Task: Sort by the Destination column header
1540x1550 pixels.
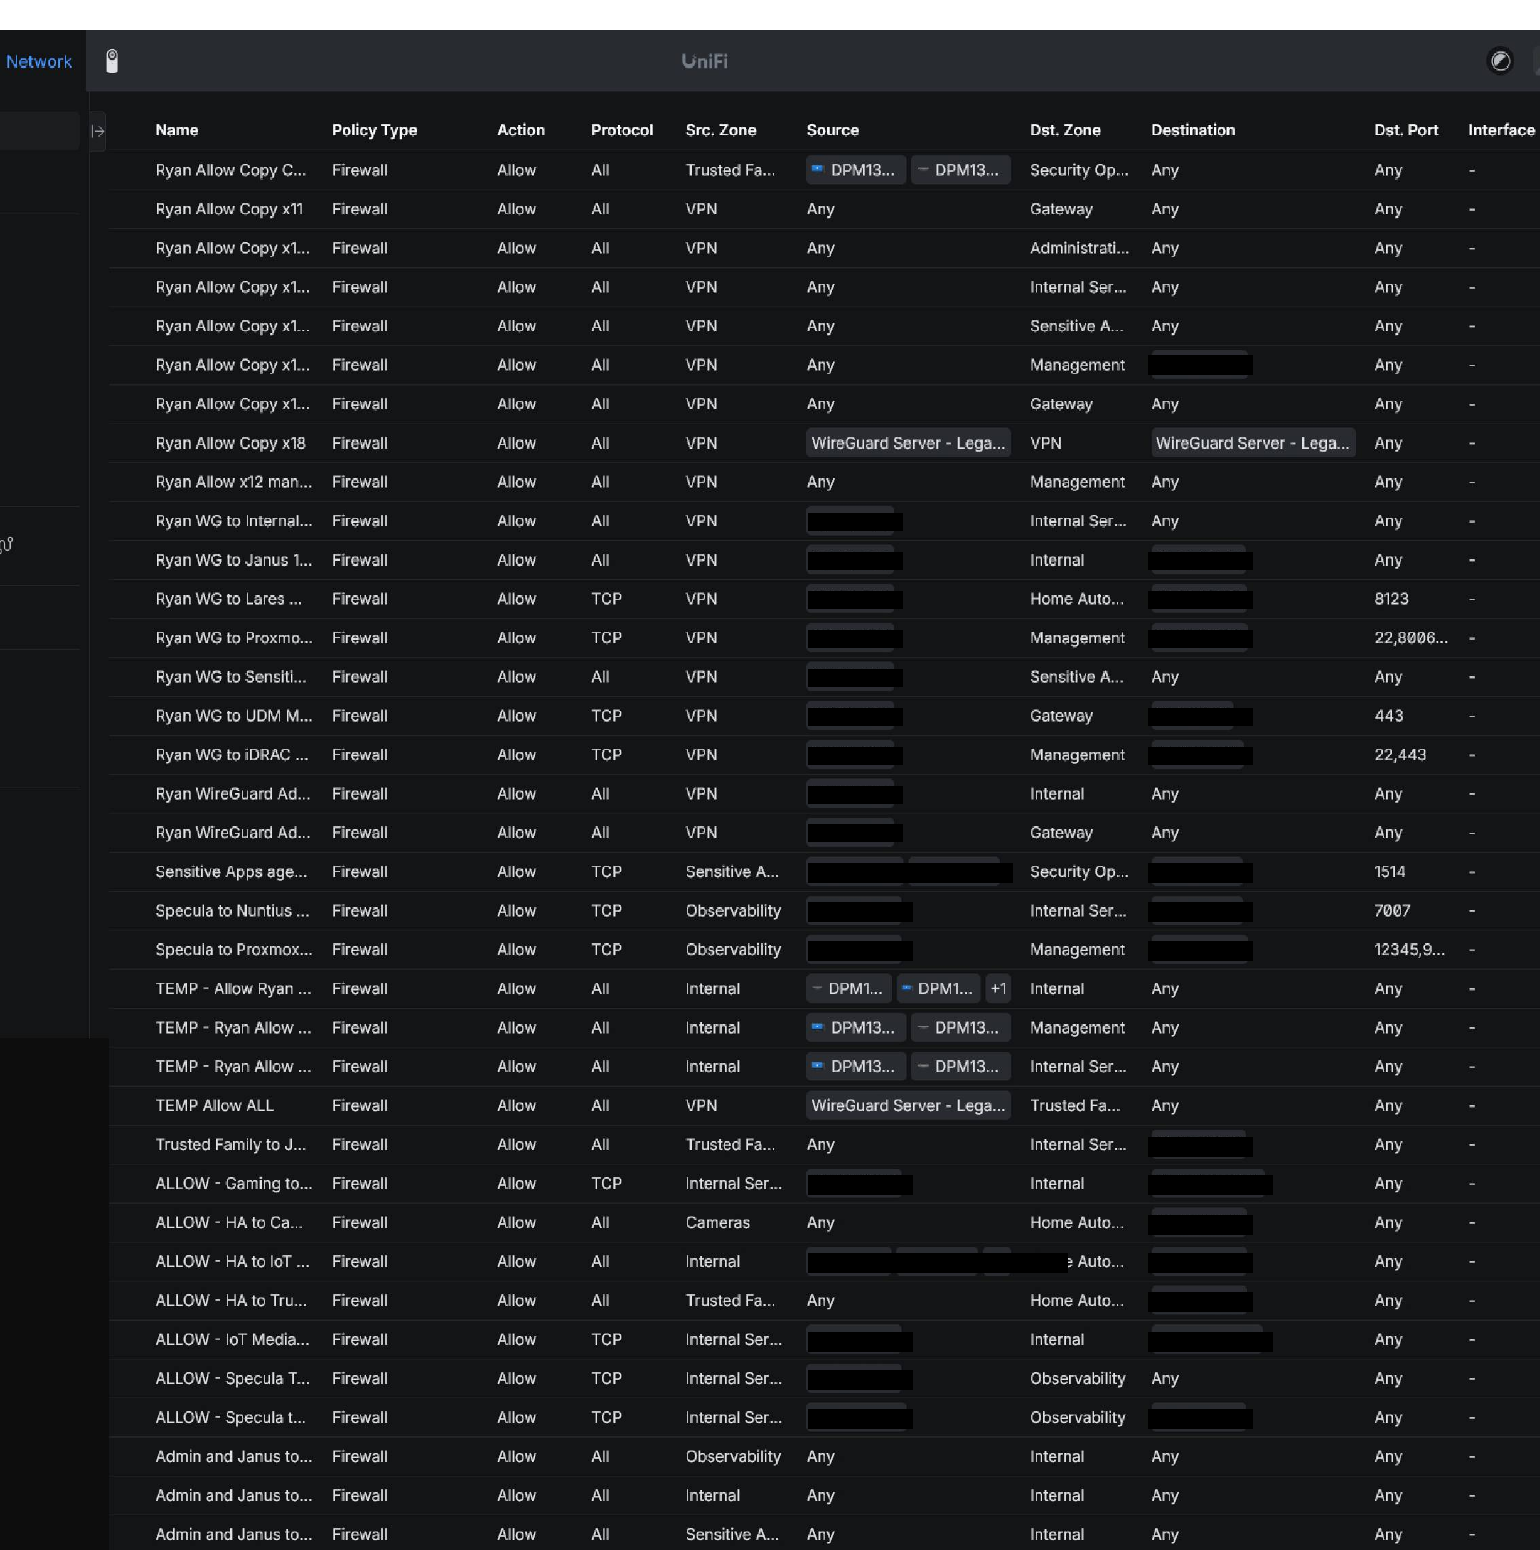Action: [x=1193, y=130]
